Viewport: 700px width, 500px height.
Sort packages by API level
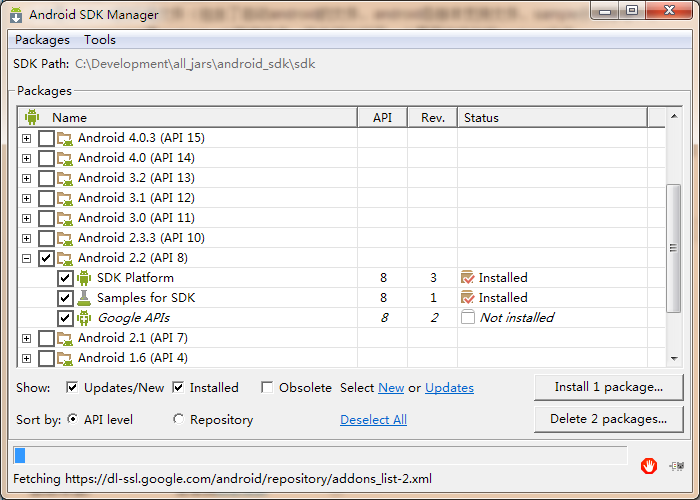click(72, 419)
